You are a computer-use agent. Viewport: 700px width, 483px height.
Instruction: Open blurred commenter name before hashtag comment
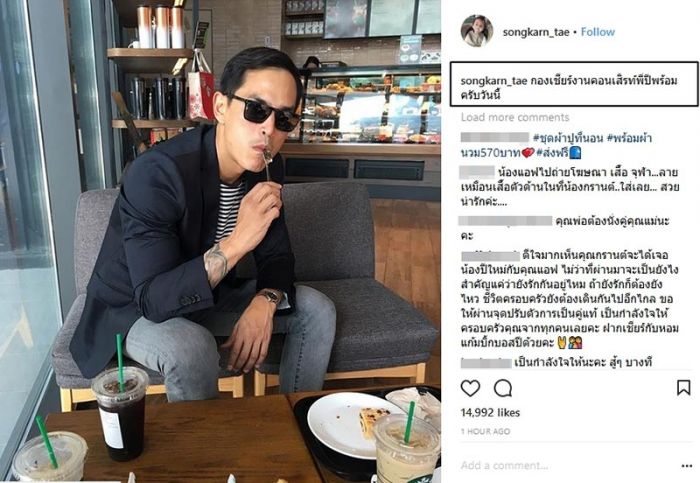tap(495, 137)
